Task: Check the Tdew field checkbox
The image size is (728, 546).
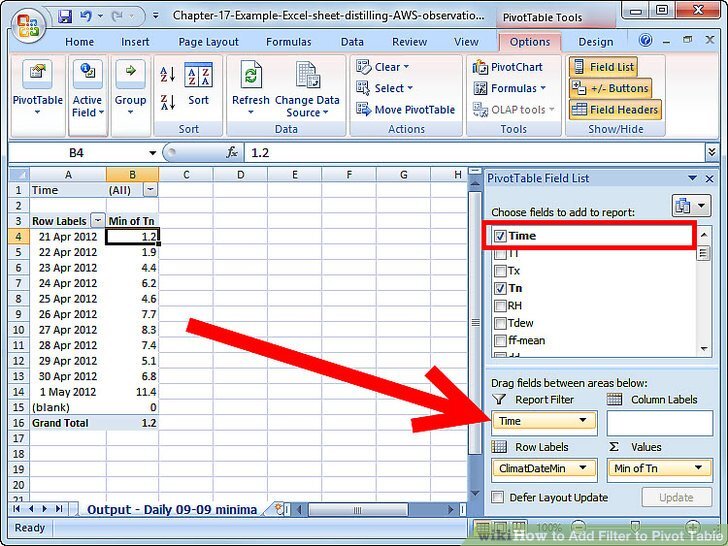Action: [500, 323]
